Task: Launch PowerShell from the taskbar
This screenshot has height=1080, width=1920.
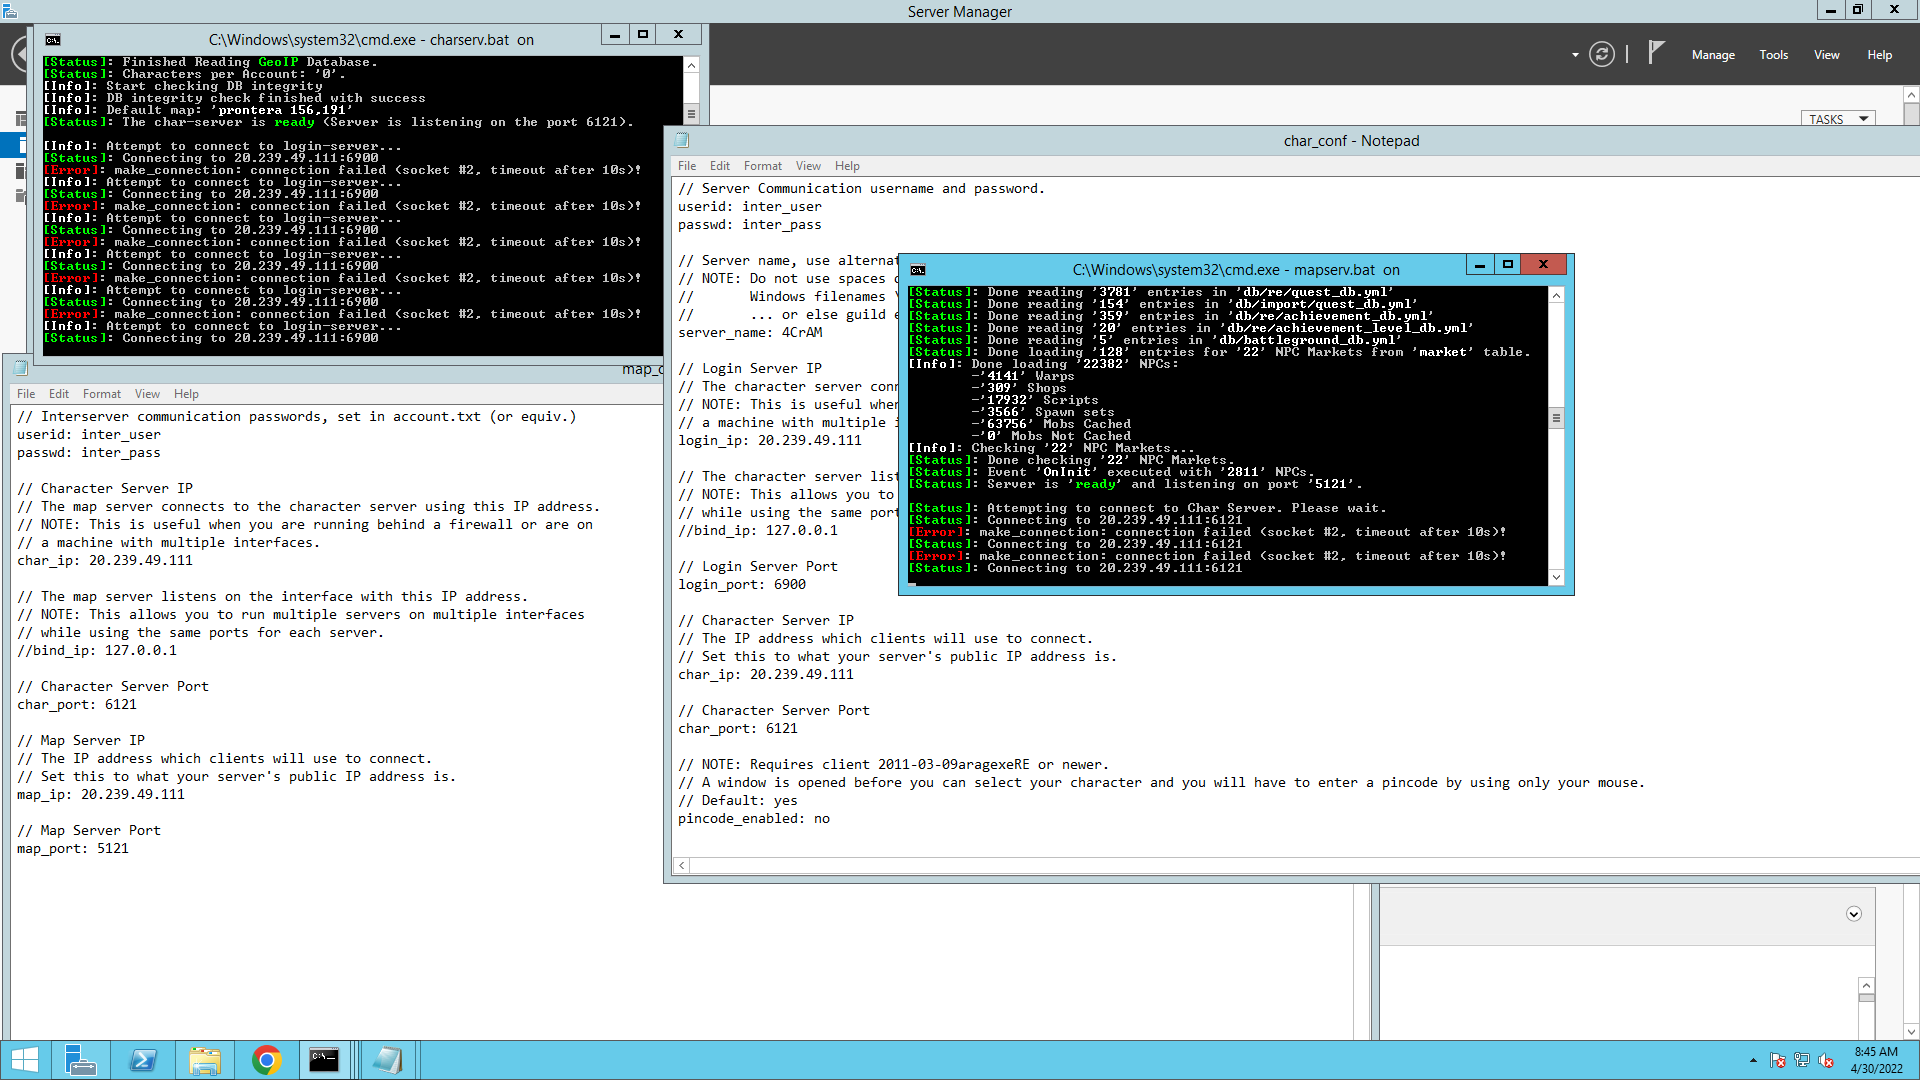Action: [x=143, y=1060]
